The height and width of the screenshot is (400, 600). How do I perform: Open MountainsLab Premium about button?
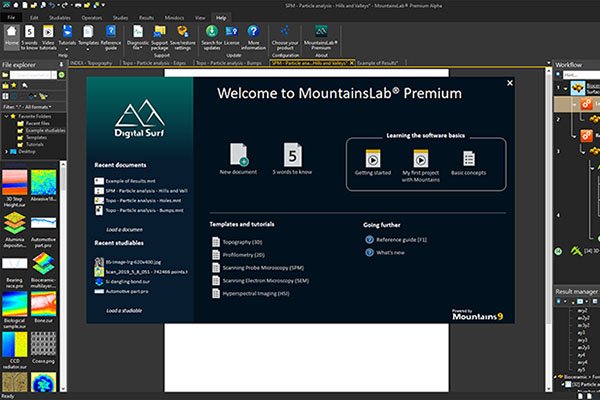pyautogui.click(x=321, y=37)
